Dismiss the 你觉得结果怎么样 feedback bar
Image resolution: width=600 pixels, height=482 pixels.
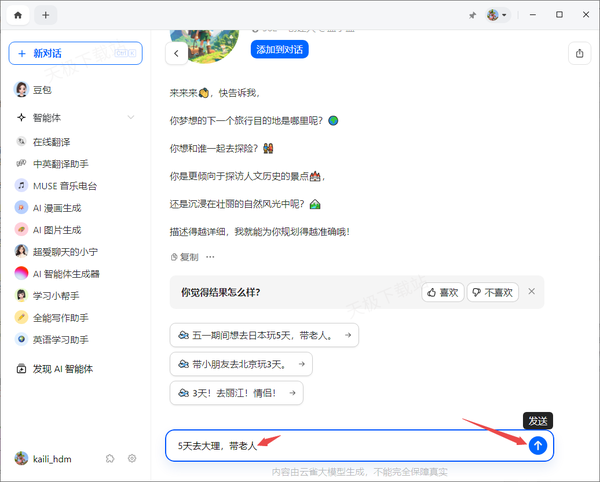[531, 292]
